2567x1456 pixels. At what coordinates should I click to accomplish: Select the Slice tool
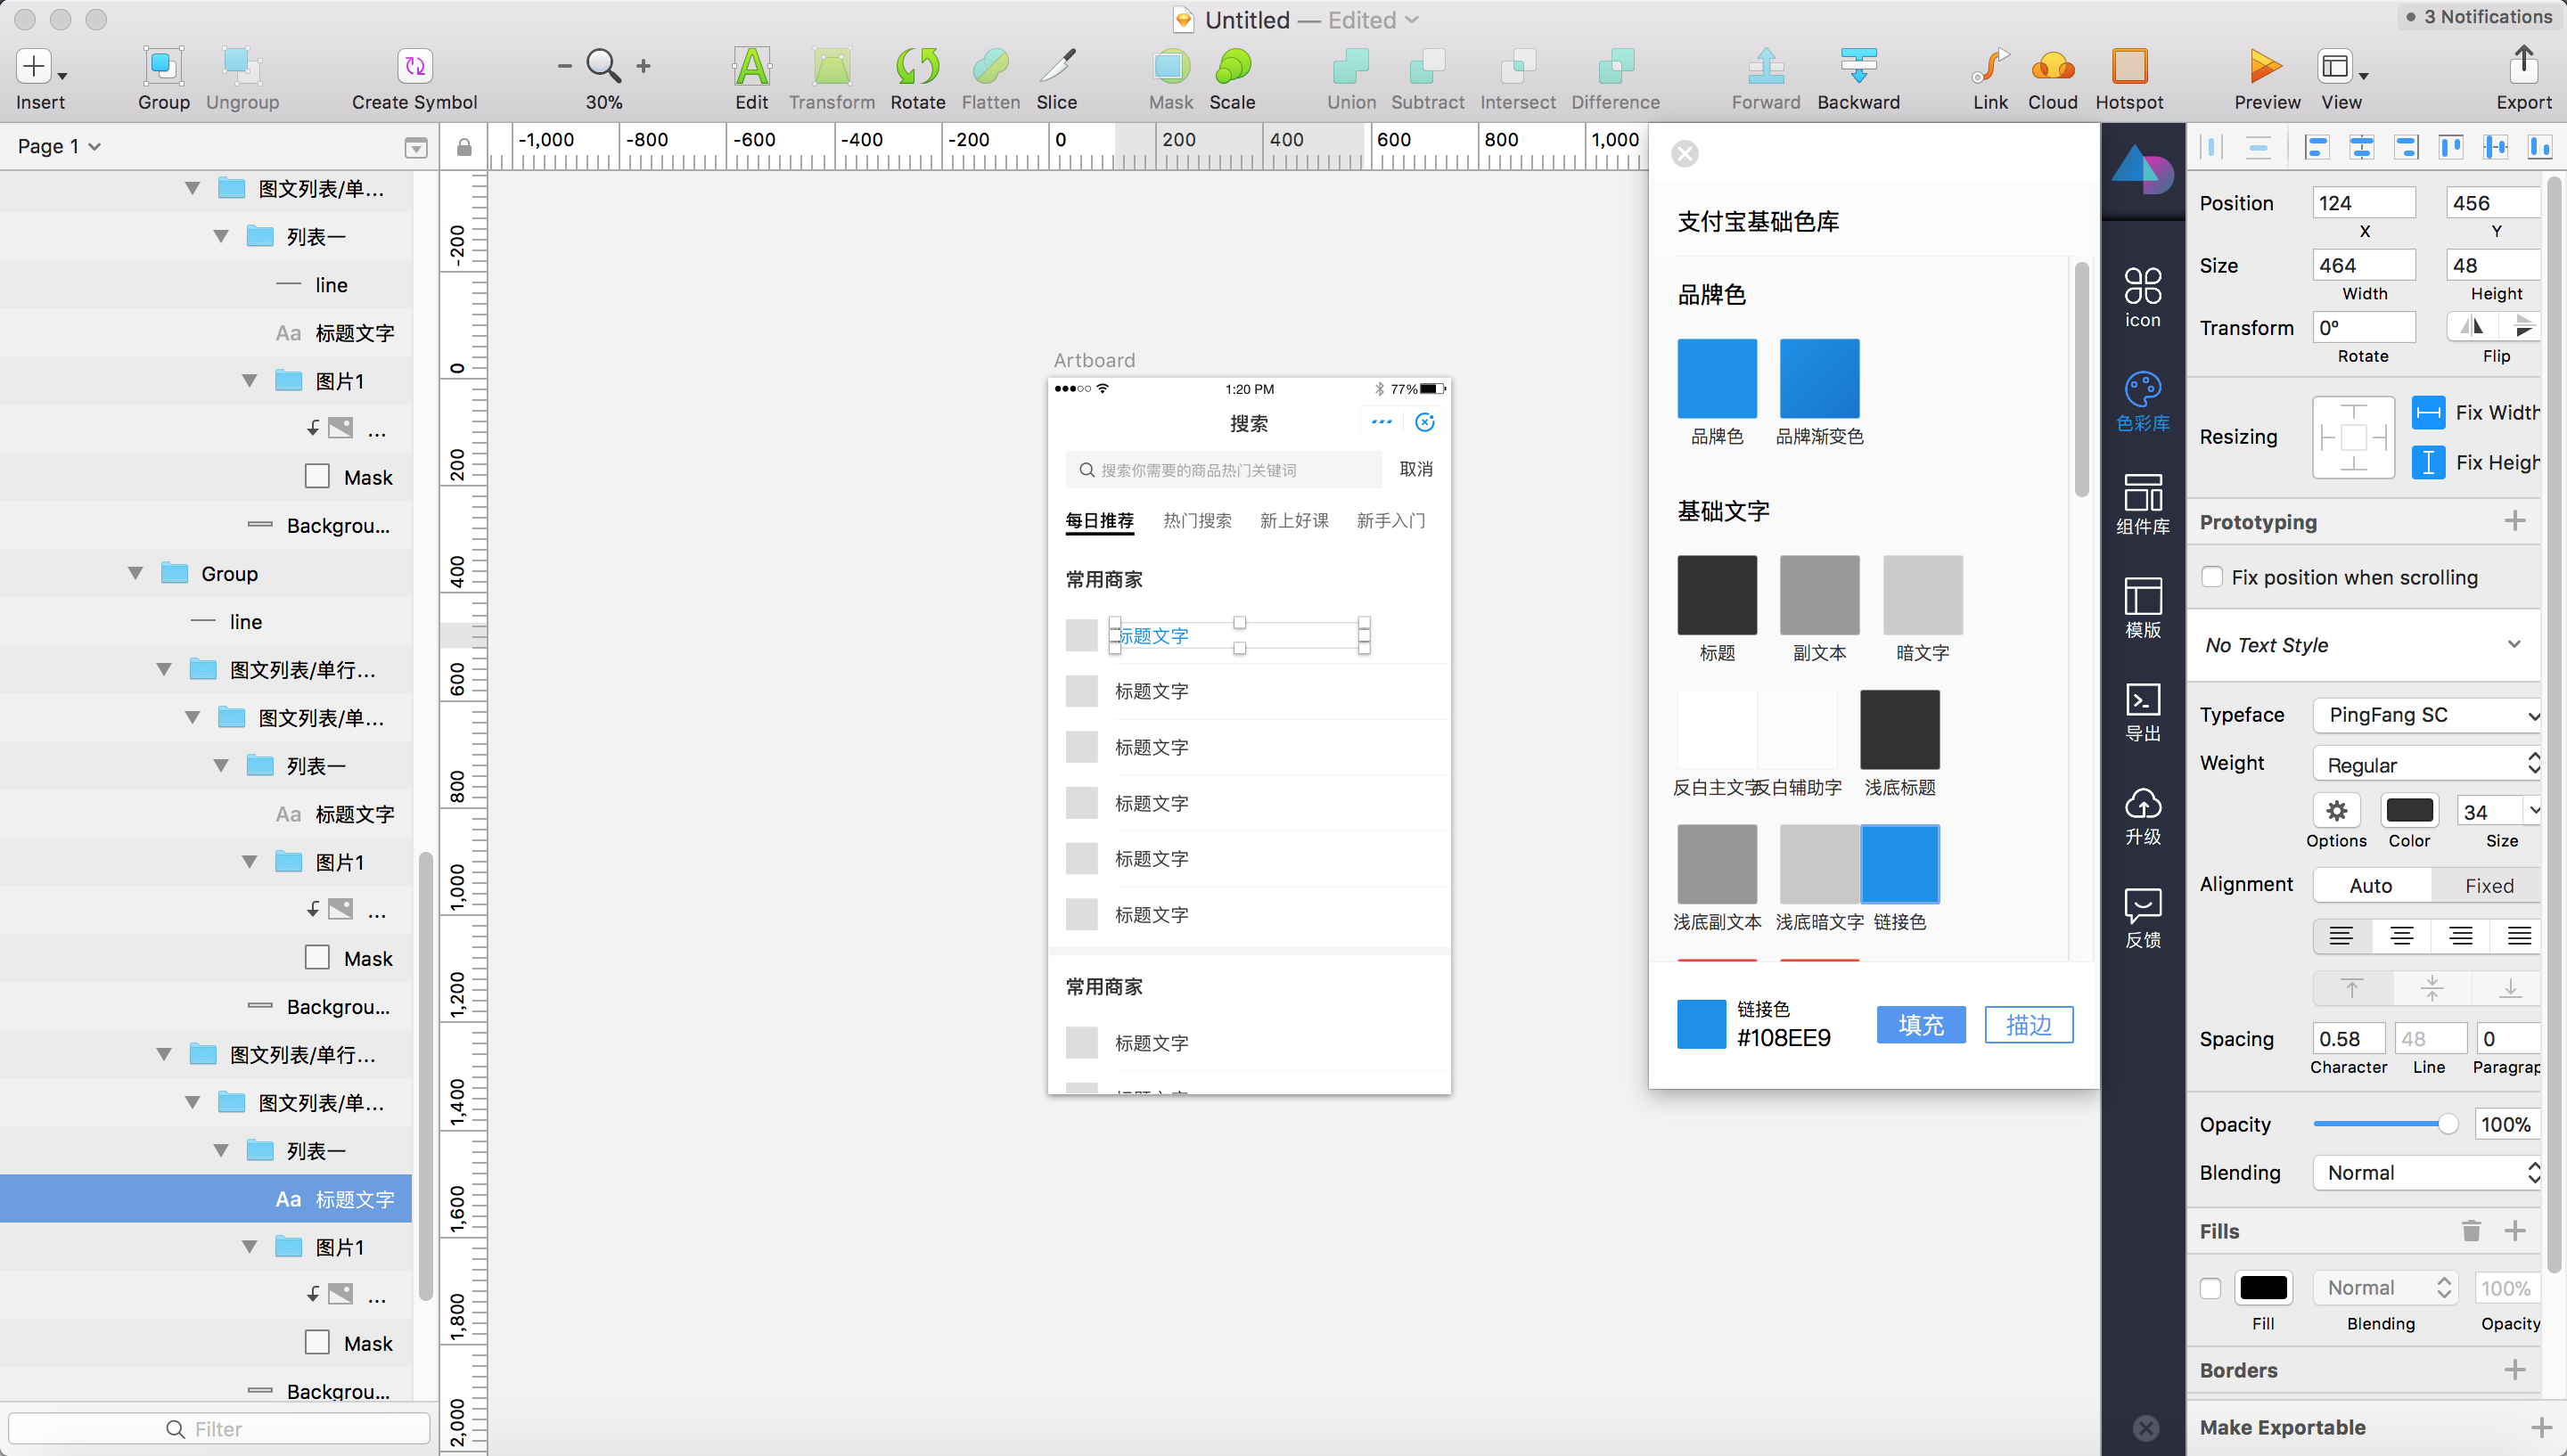(x=1056, y=67)
